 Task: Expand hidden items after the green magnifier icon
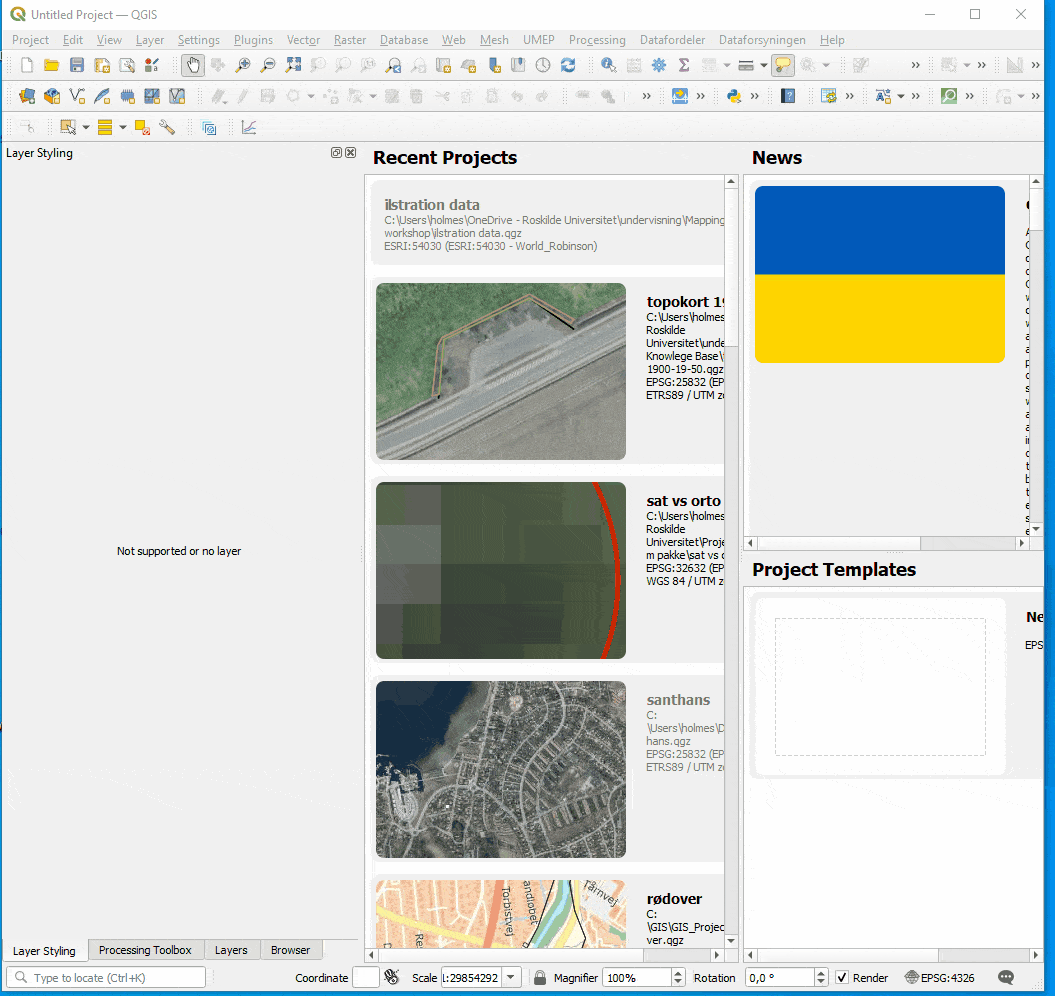(970, 96)
